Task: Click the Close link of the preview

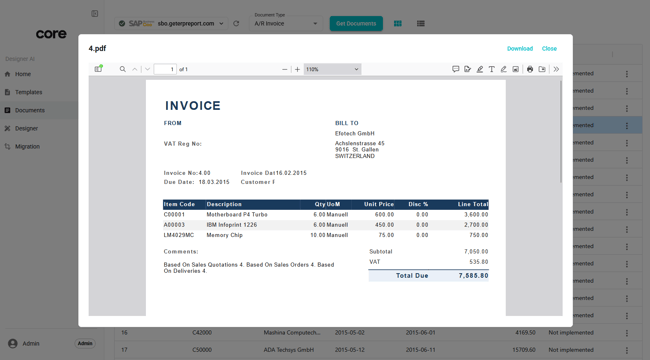Action: [x=549, y=49]
